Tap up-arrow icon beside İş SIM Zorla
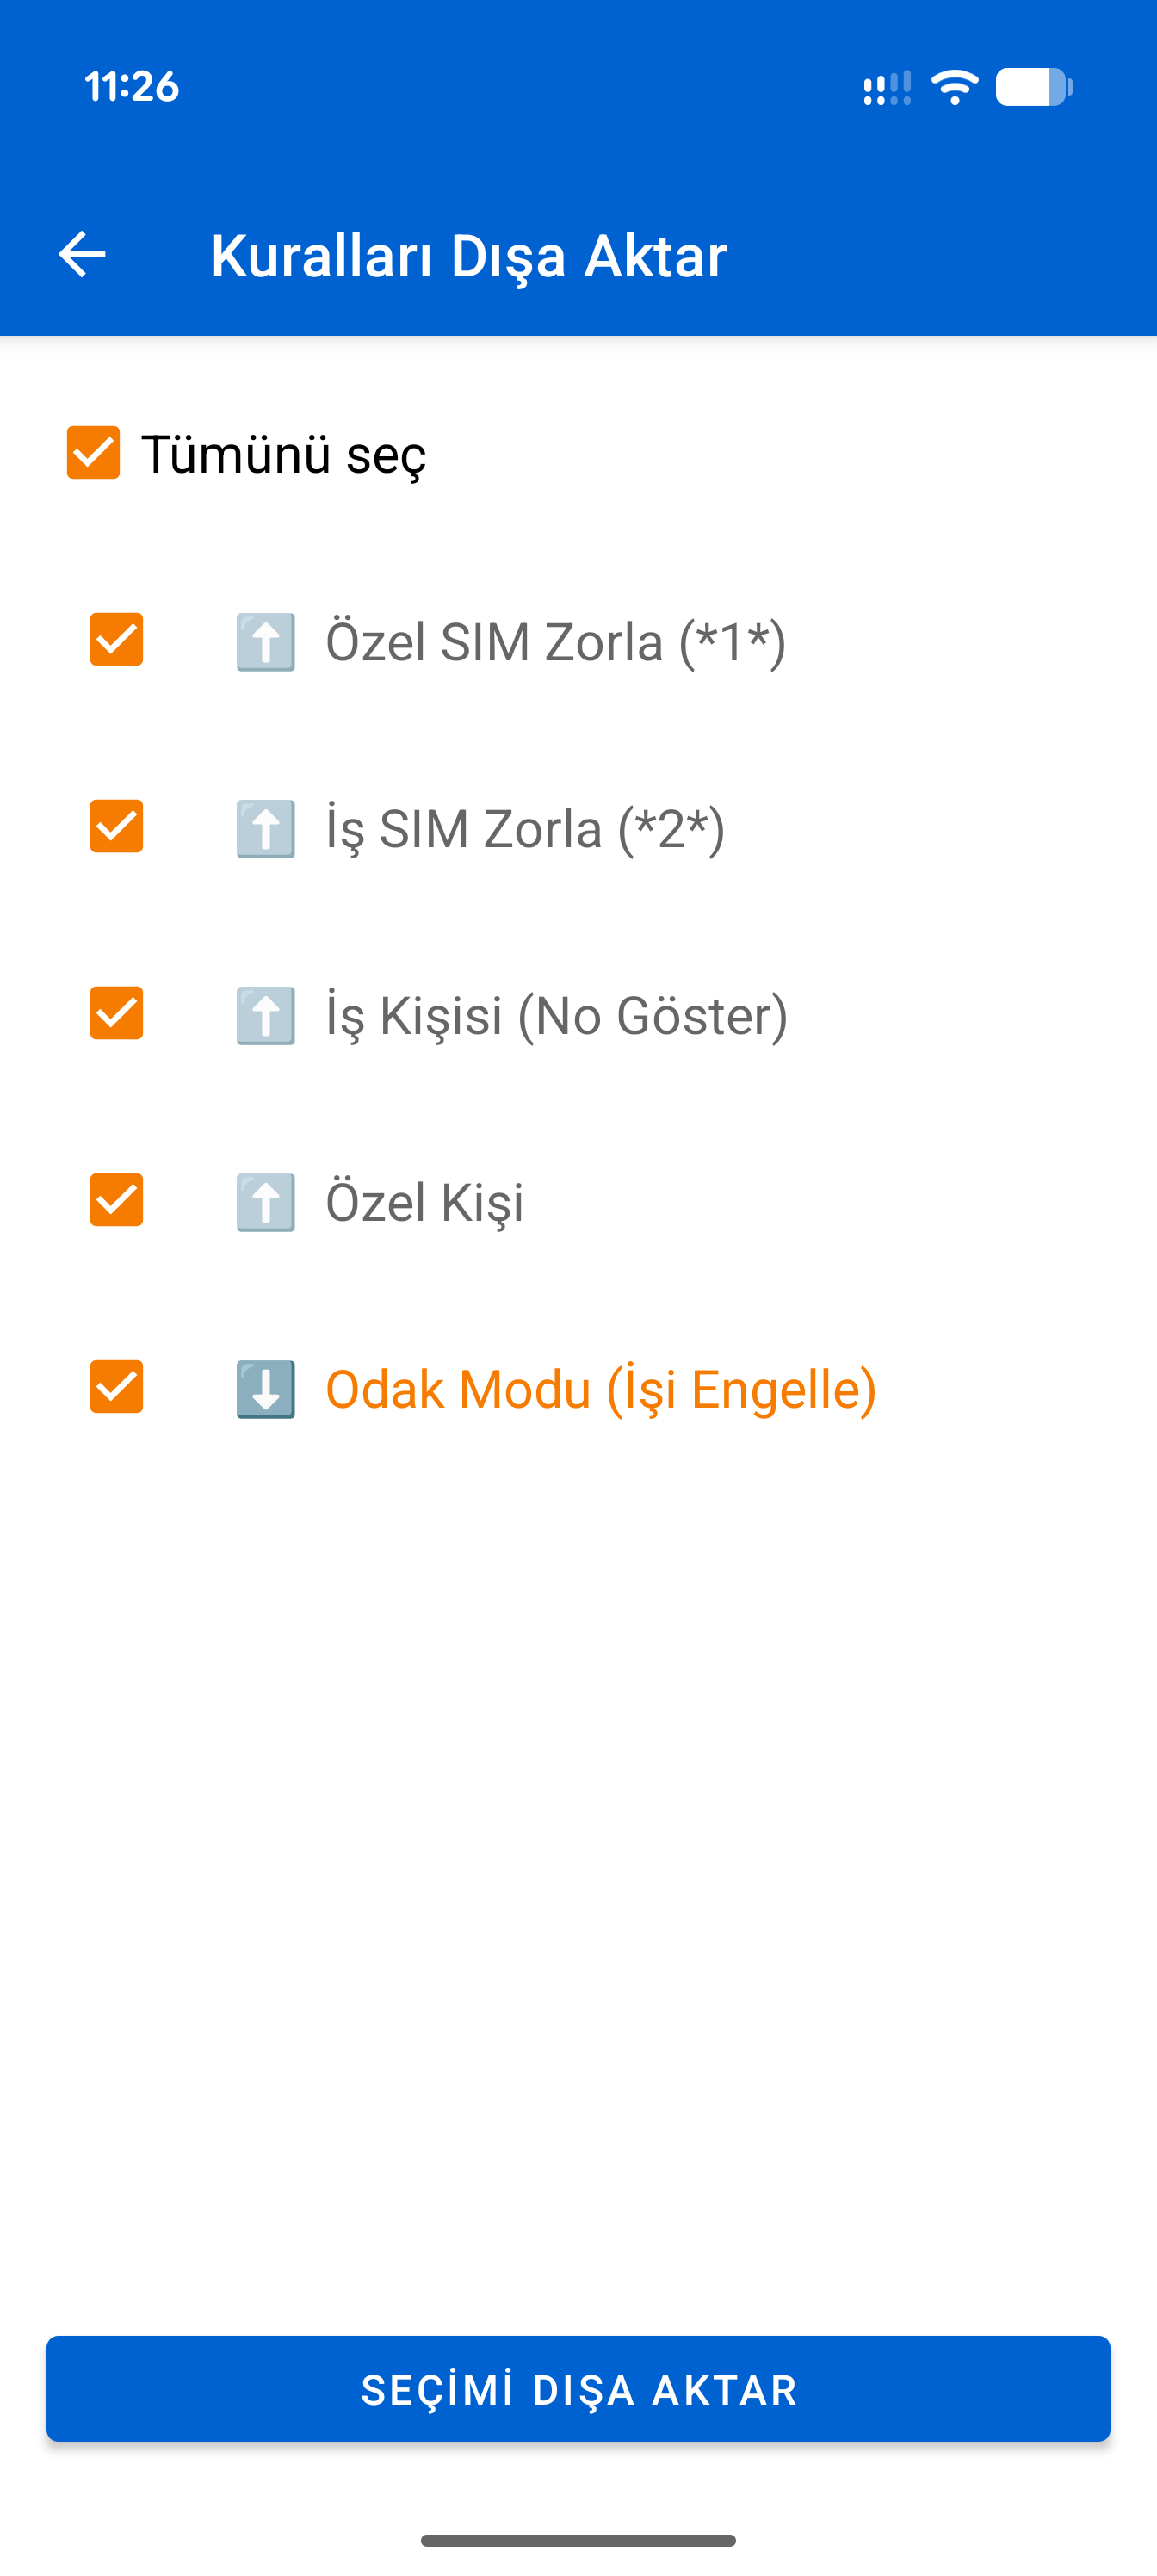This screenshot has width=1157, height=2576. [265, 828]
